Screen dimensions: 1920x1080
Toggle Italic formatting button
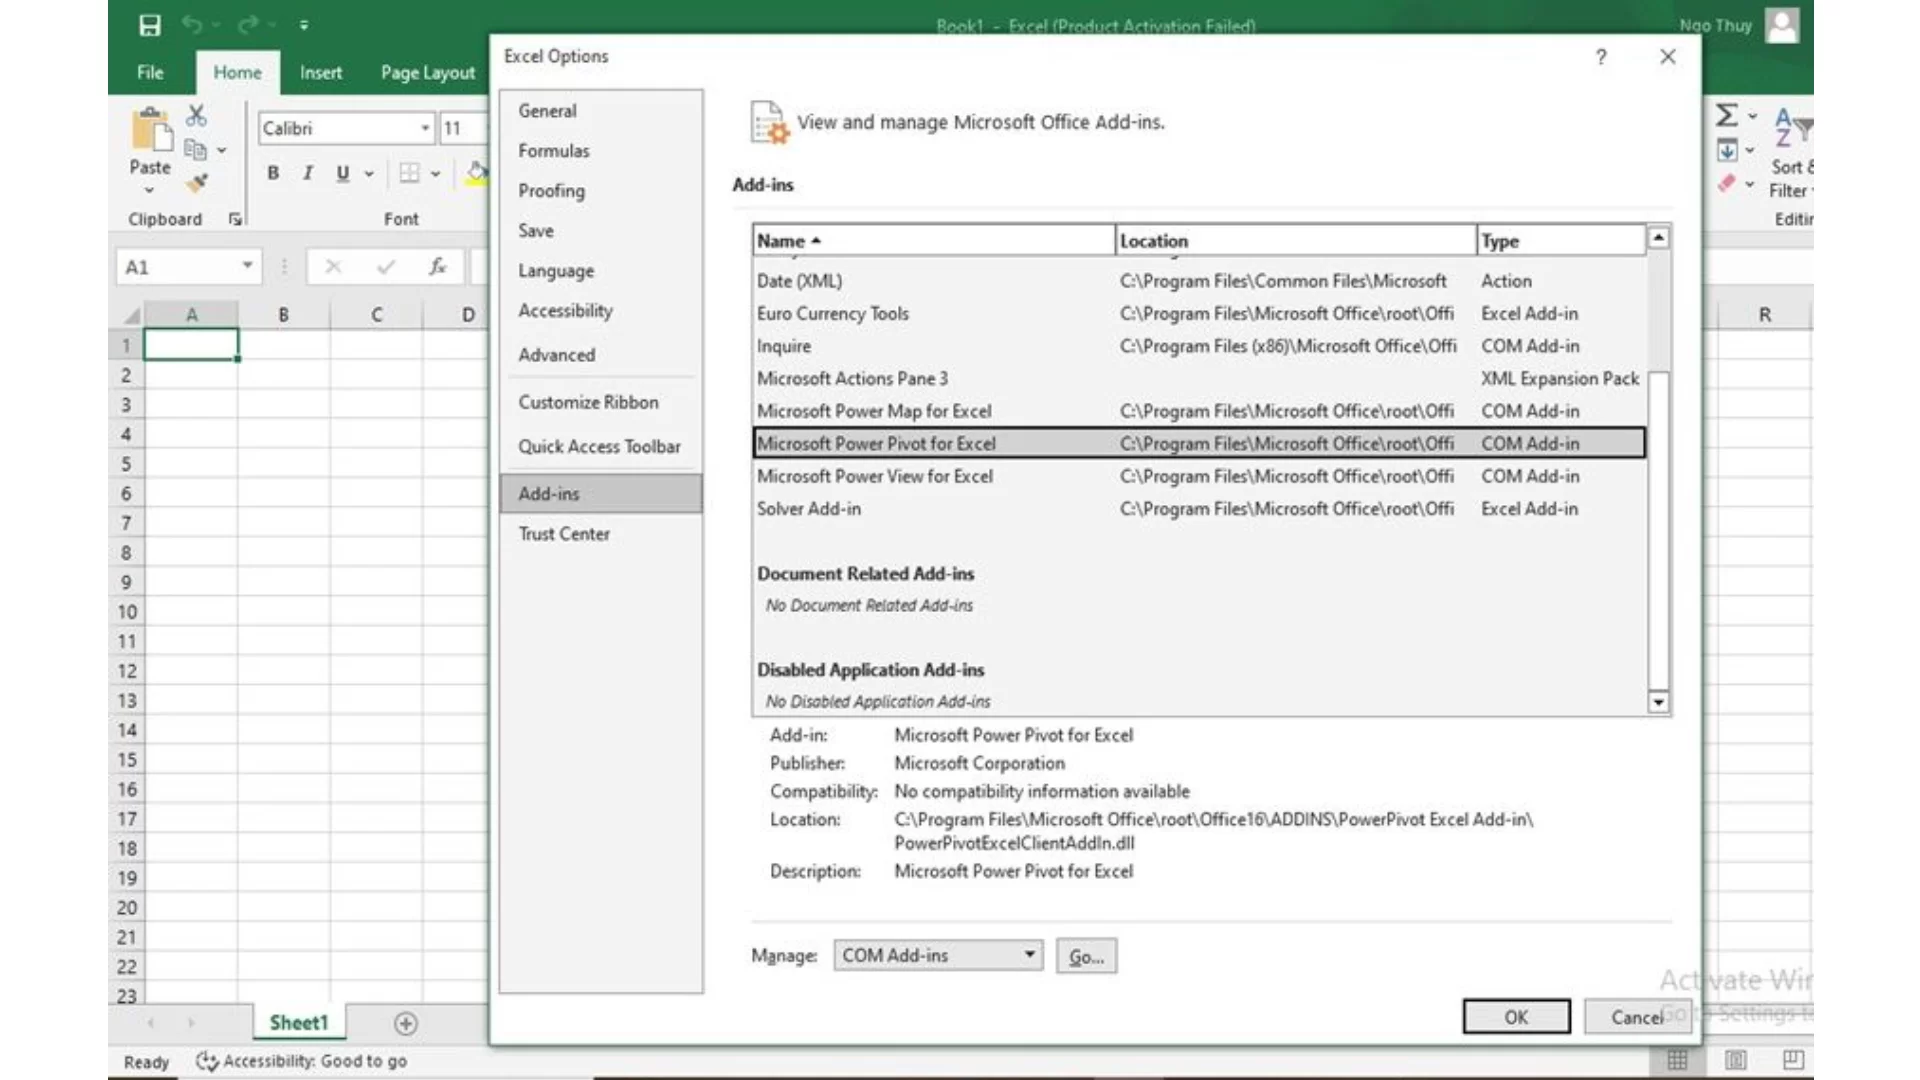[308, 173]
